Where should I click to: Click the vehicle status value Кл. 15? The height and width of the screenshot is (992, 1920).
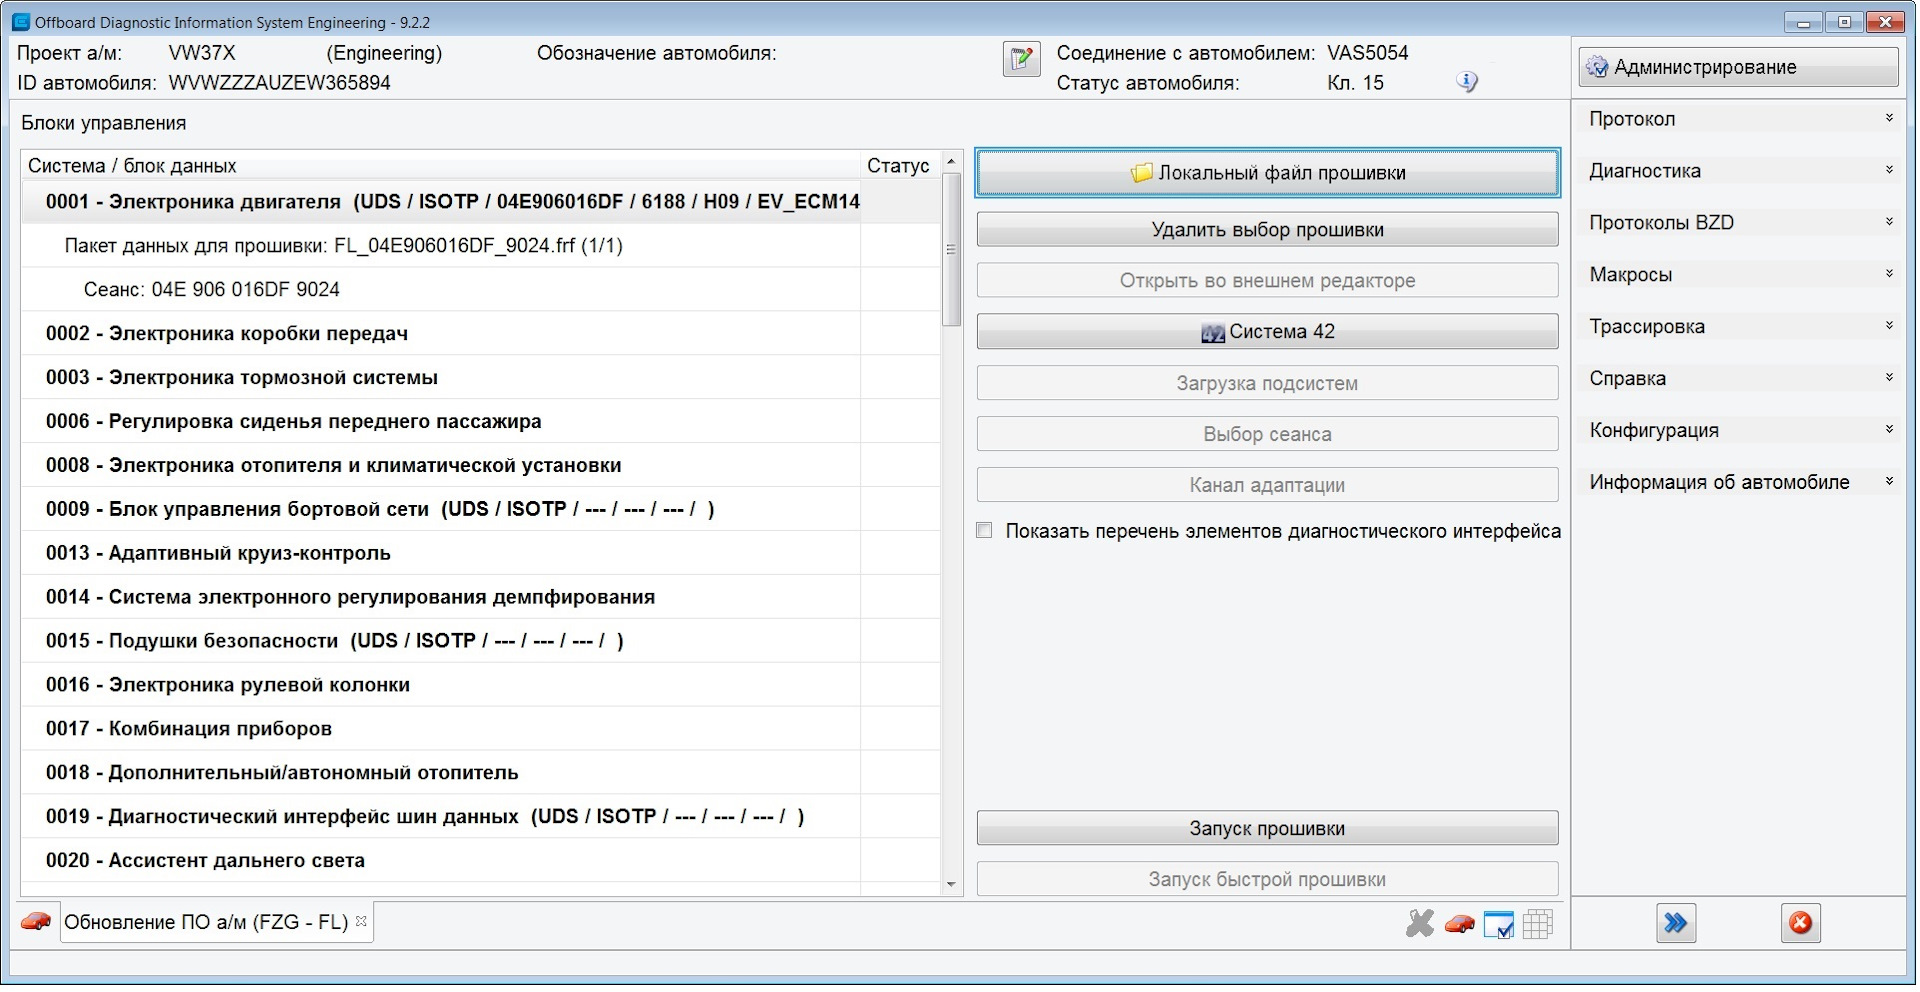click(1355, 83)
